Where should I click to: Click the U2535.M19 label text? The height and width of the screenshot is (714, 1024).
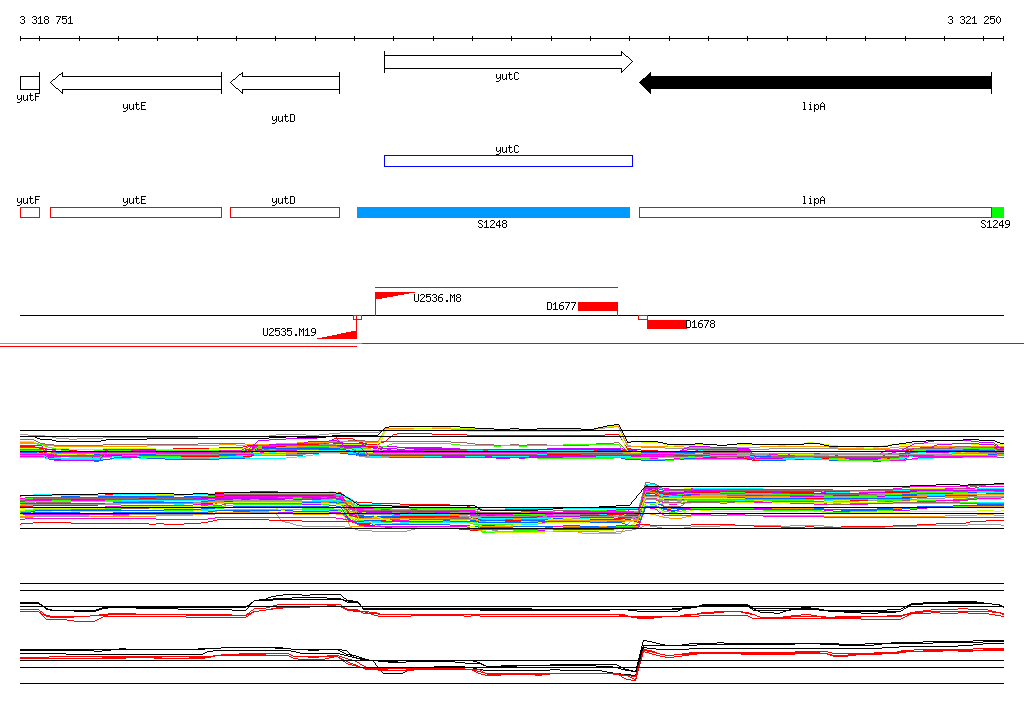coord(289,332)
